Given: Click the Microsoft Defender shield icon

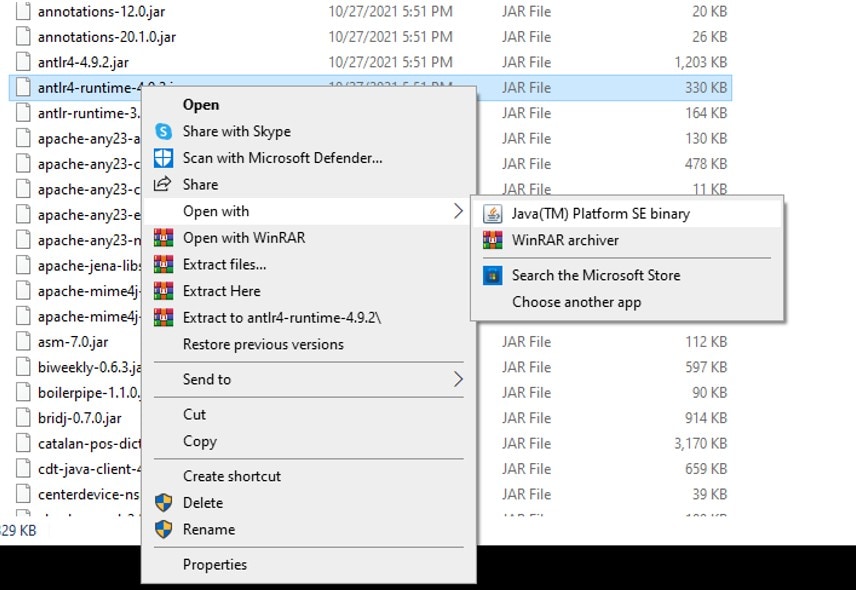Looking at the screenshot, I should point(163,158).
